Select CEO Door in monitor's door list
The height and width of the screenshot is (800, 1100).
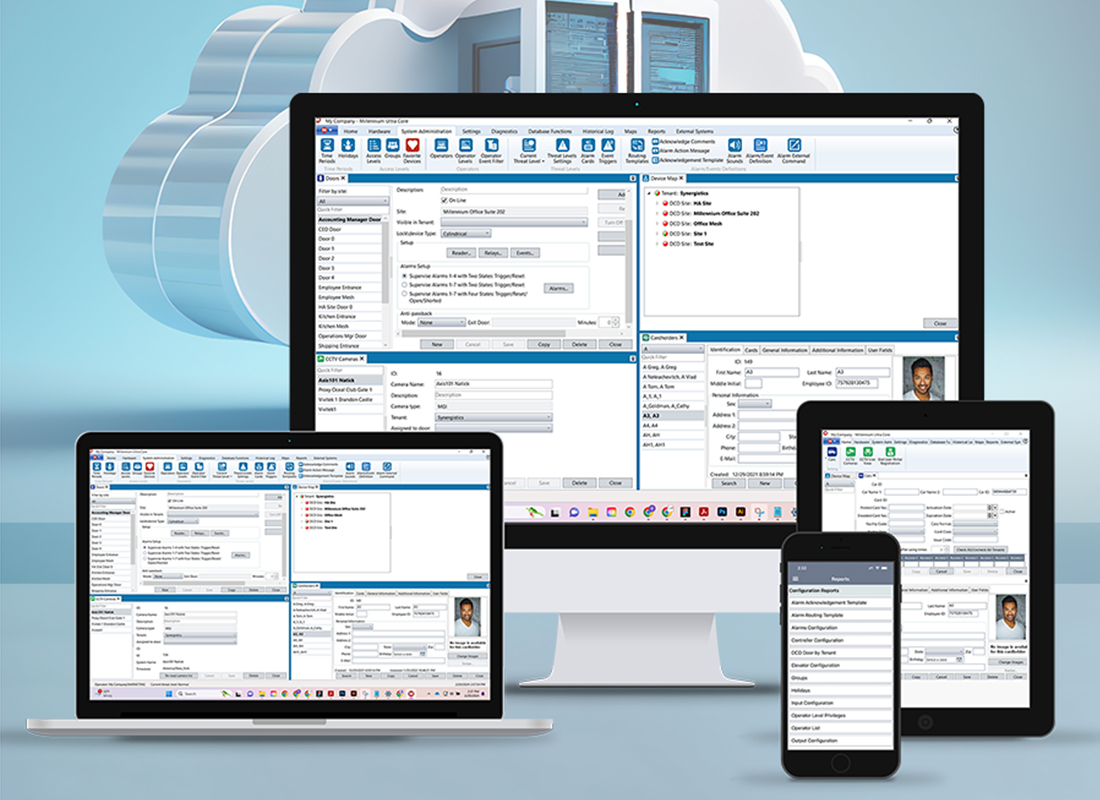tap(349, 229)
